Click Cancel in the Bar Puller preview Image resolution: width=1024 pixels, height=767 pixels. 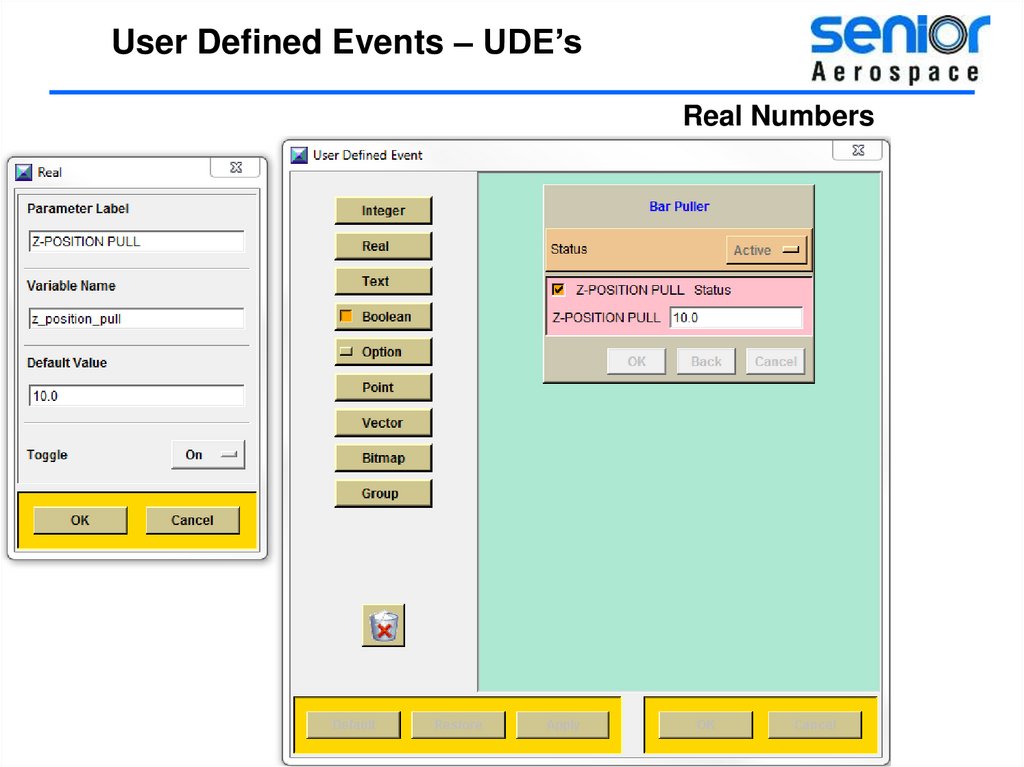click(776, 361)
